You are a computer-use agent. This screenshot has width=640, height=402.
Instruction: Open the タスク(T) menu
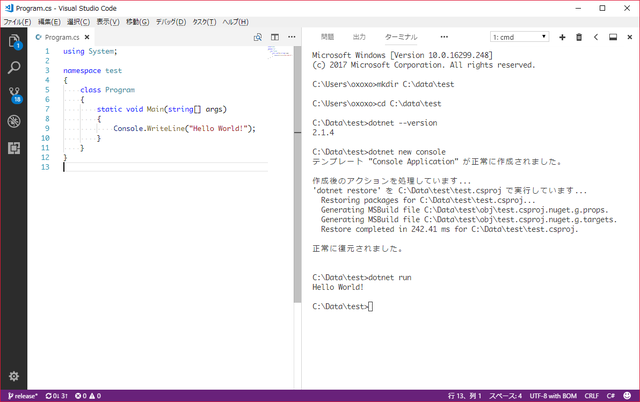tap(204, 22)
